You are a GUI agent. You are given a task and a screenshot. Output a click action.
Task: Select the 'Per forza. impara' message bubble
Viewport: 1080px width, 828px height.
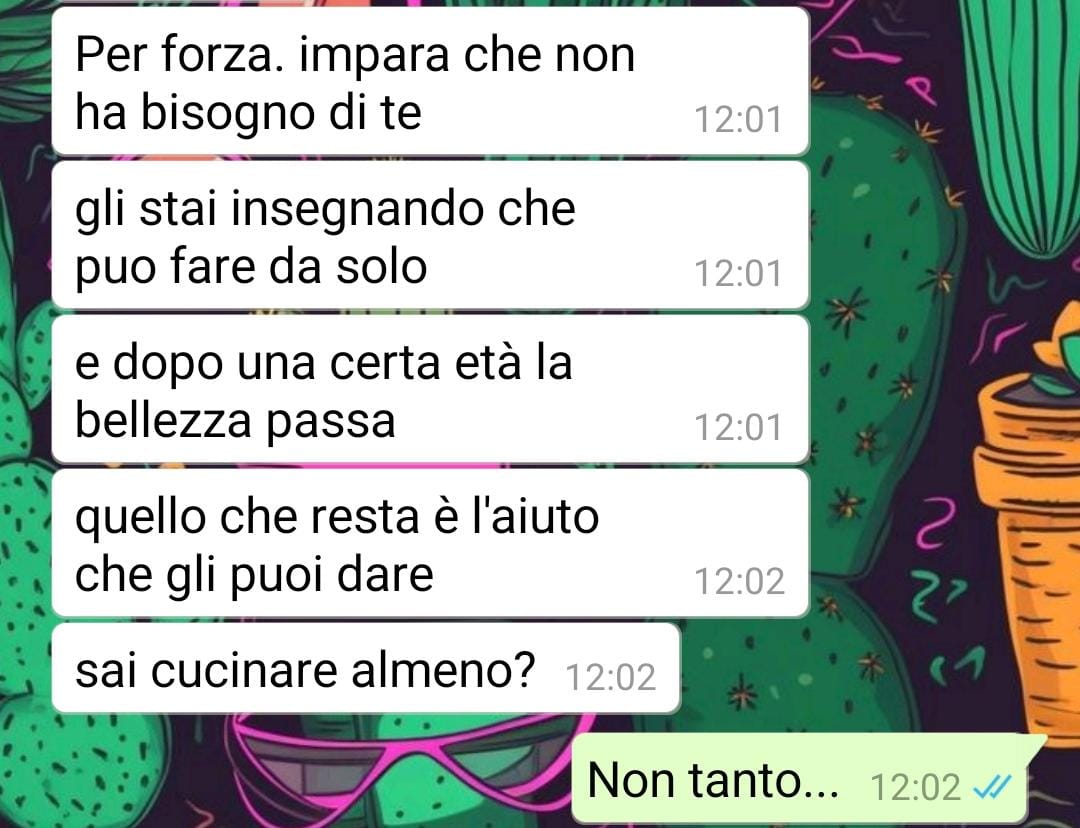[430, 81]
